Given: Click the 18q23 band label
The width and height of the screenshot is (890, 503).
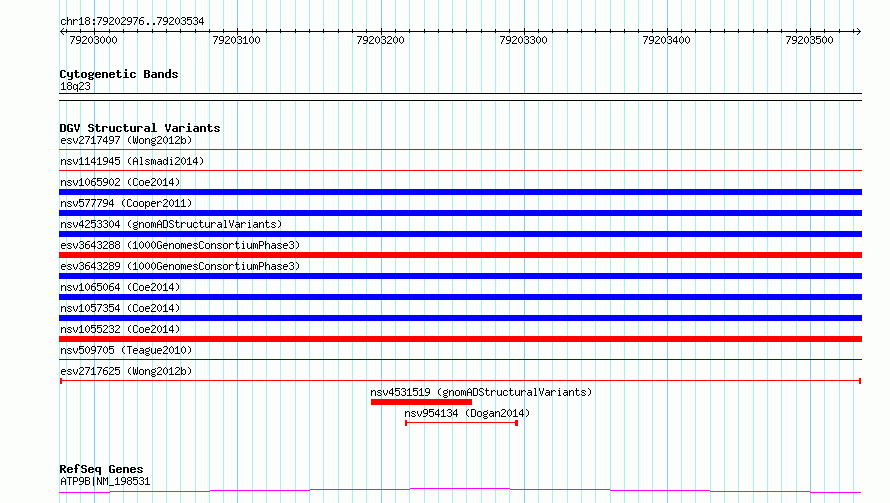Looking at the screenshot, I should click(x=75, y=86).
